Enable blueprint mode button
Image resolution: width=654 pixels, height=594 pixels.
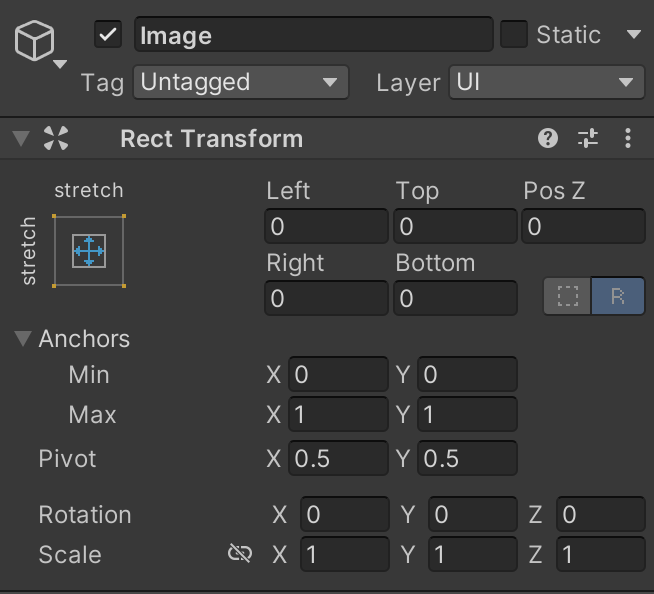click(567, 297)
